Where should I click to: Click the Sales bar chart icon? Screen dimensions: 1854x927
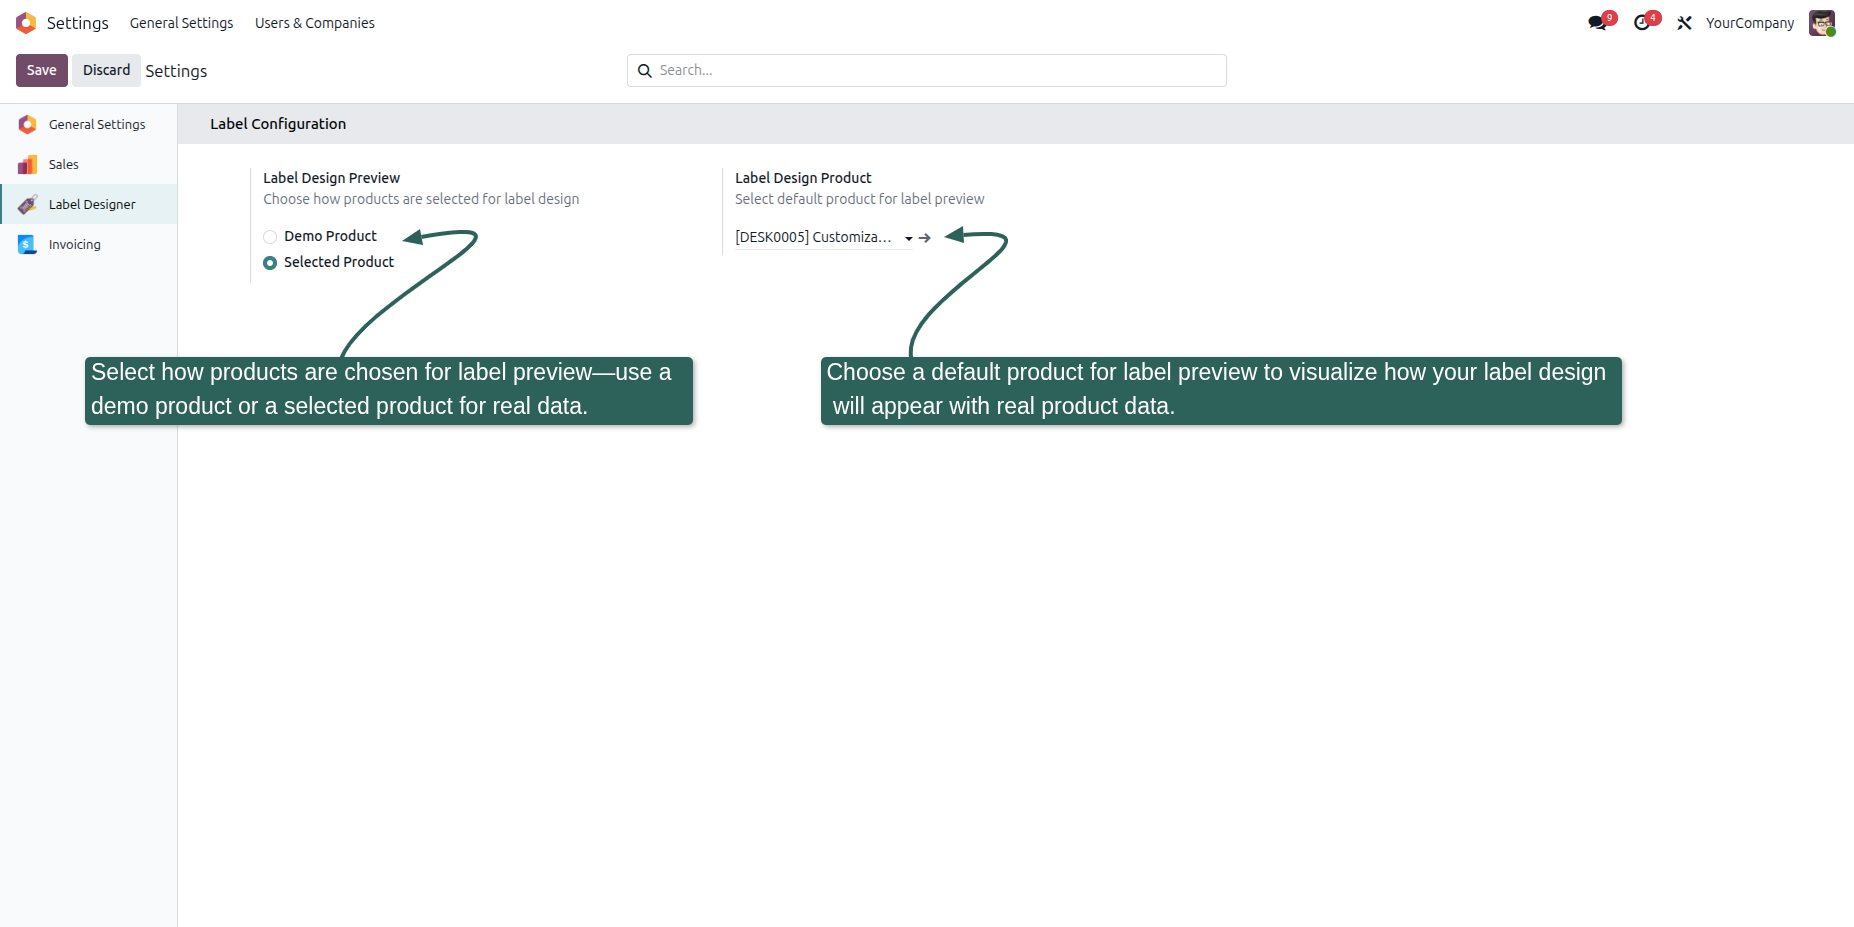click(28, 164)
